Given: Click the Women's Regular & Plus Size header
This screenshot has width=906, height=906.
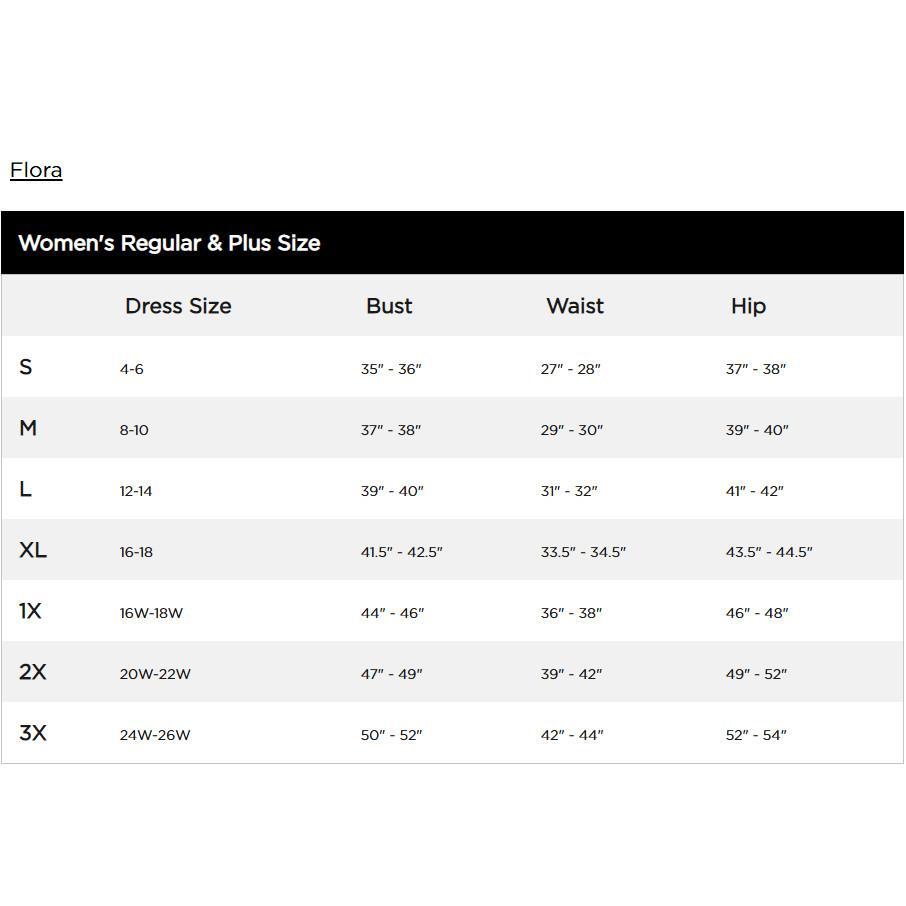Looking at the screenshot, I should [169, 243].
